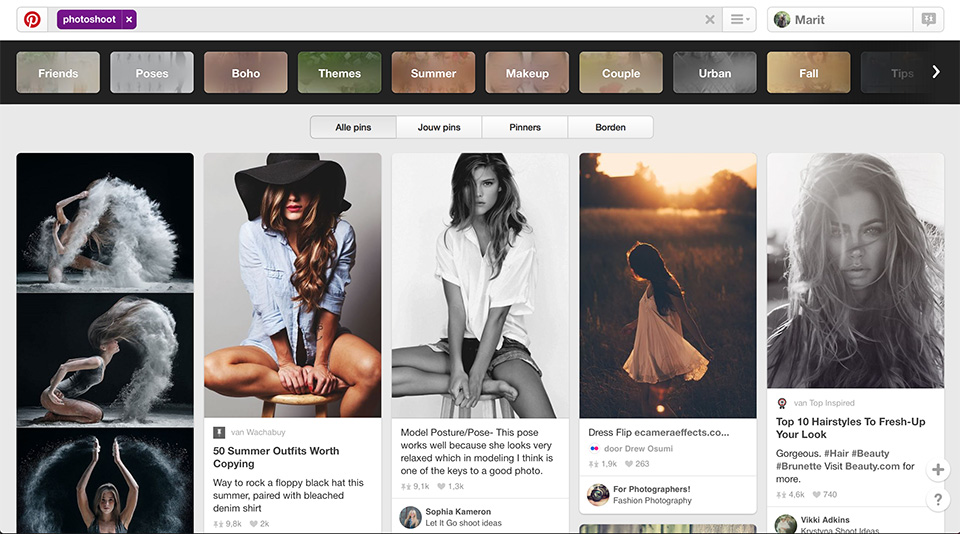Viewport: 960px width, 534px height.
Task: Select the Alle pins tab
Action: (x=353, y=127)
